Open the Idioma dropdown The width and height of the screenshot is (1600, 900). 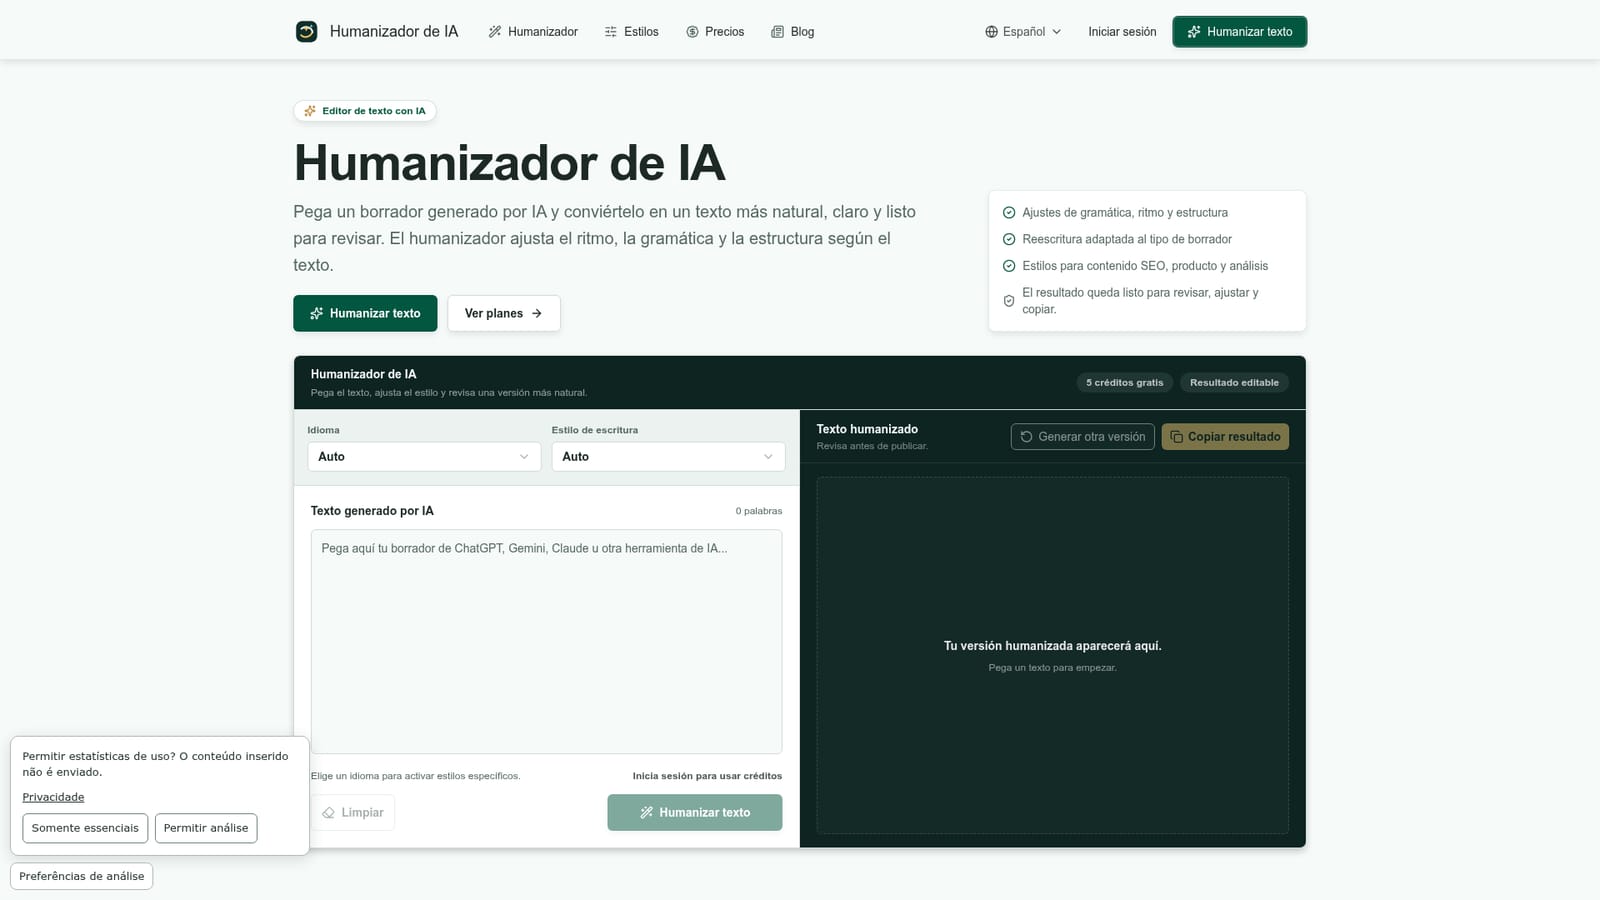pyautogui.click(x=424, y=456)
